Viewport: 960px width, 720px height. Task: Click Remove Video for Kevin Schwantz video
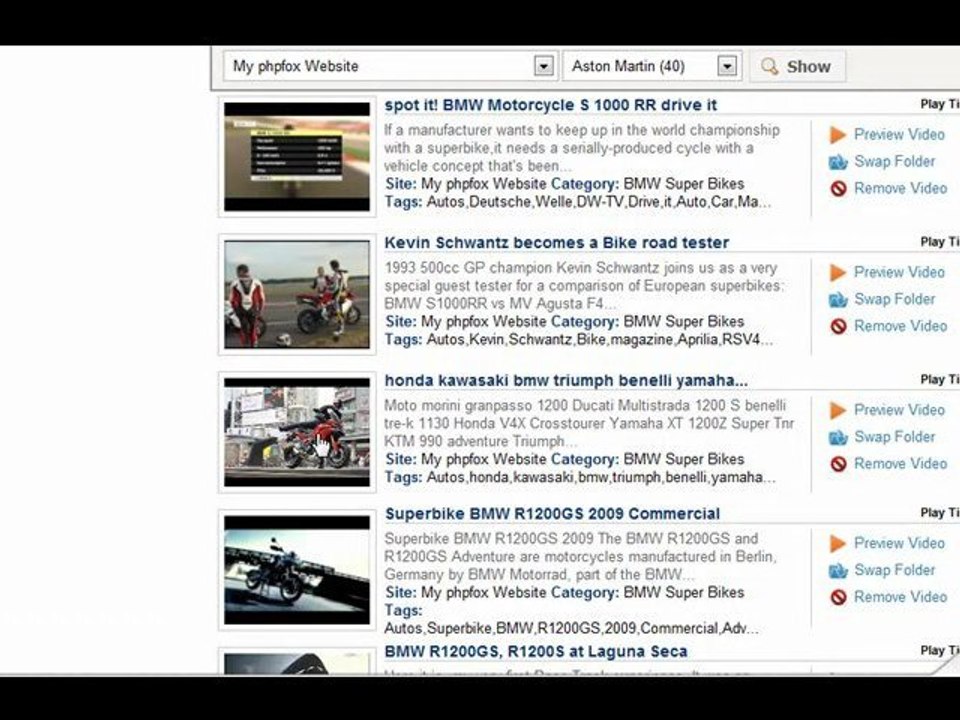pyautogui.click(x=901, y=326)
